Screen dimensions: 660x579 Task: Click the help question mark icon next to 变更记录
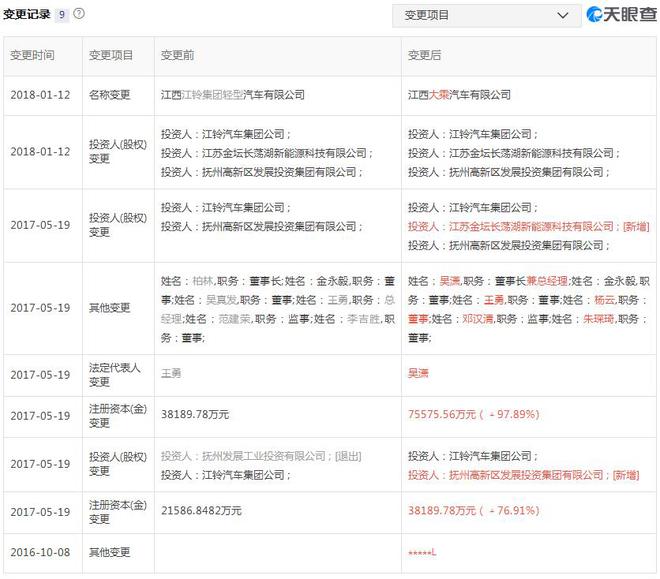tap(79, 14)
